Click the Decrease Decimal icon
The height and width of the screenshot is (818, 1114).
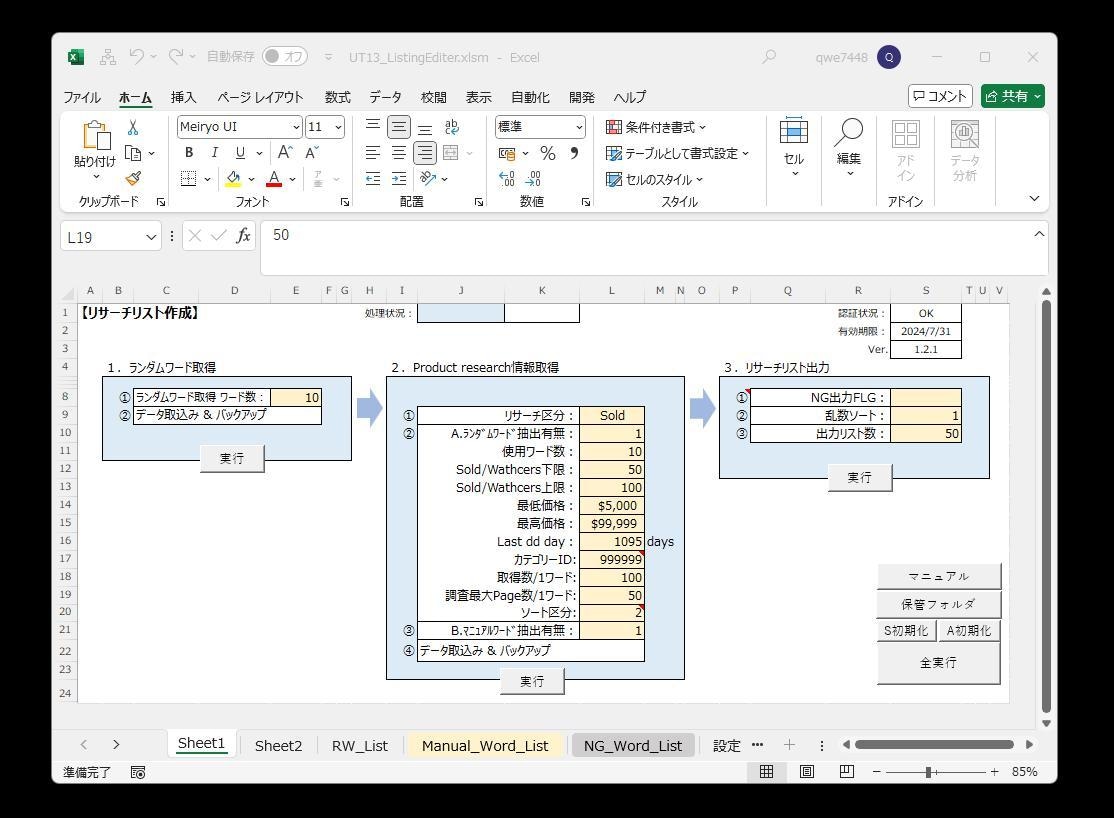coord(533,178)
